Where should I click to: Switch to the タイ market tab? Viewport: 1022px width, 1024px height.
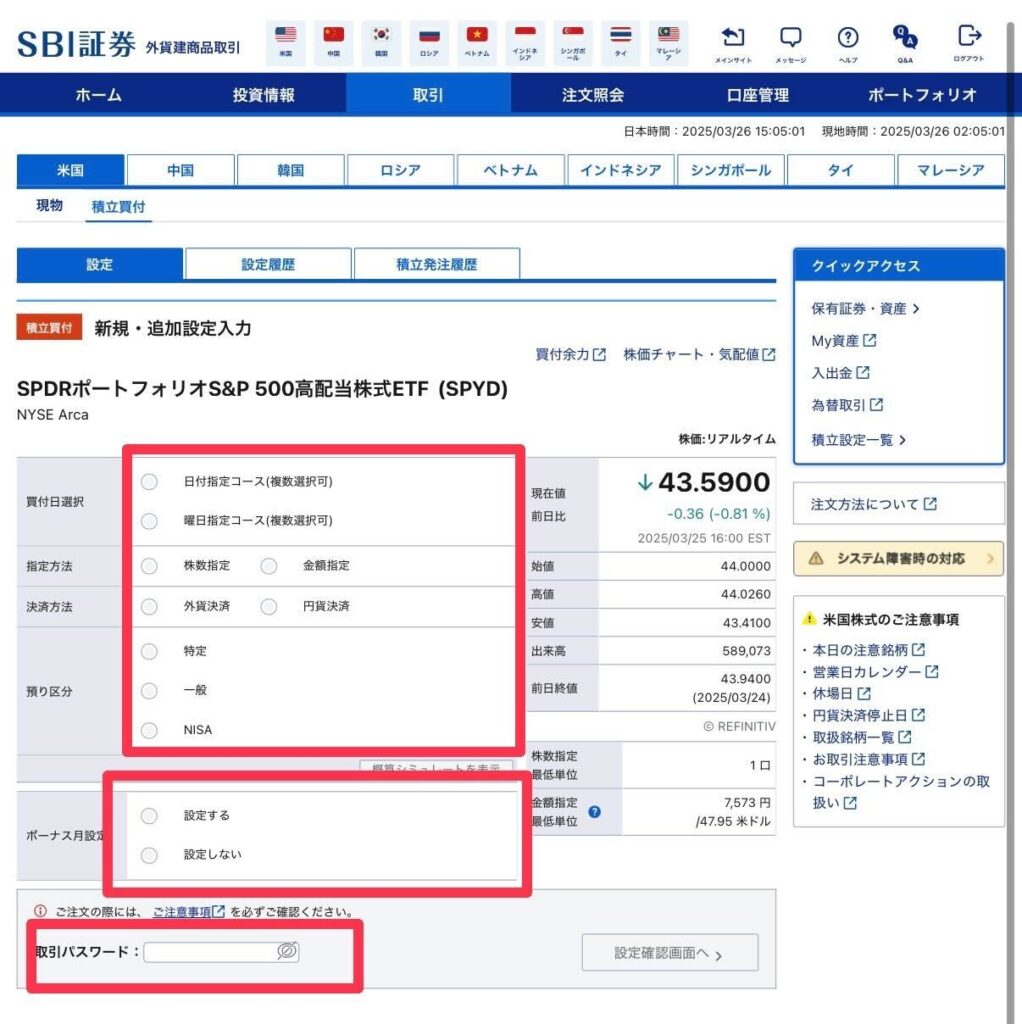point(840,170)
